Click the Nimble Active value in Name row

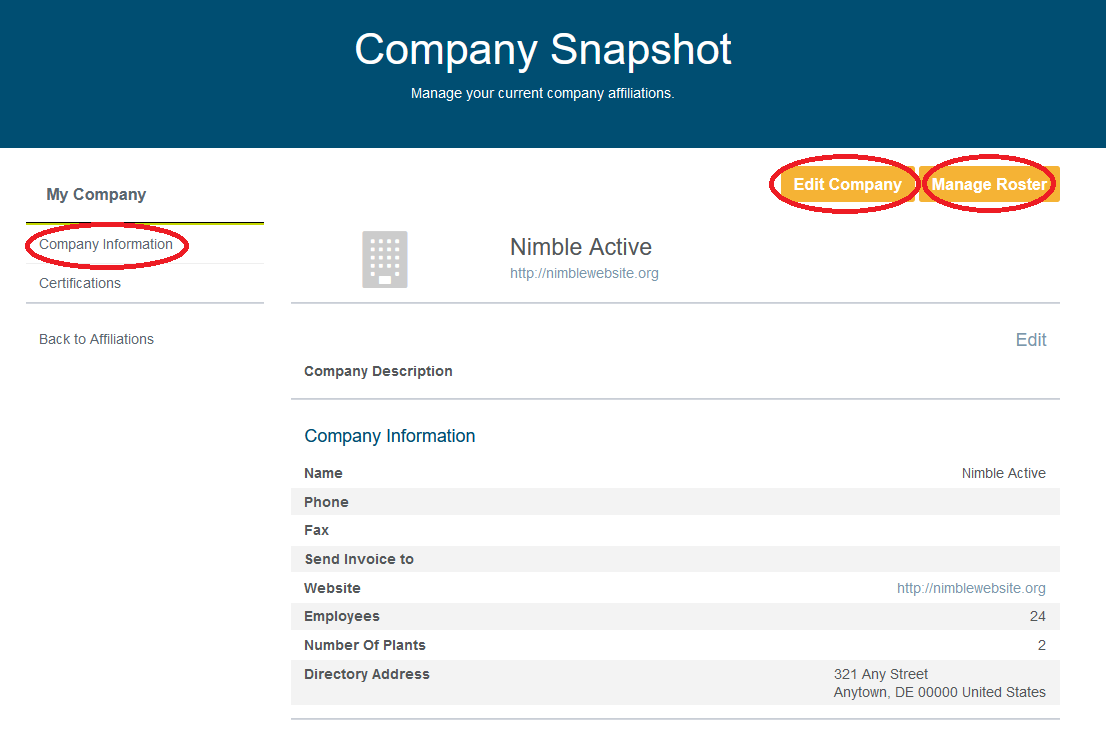(x=1004, y=473)
